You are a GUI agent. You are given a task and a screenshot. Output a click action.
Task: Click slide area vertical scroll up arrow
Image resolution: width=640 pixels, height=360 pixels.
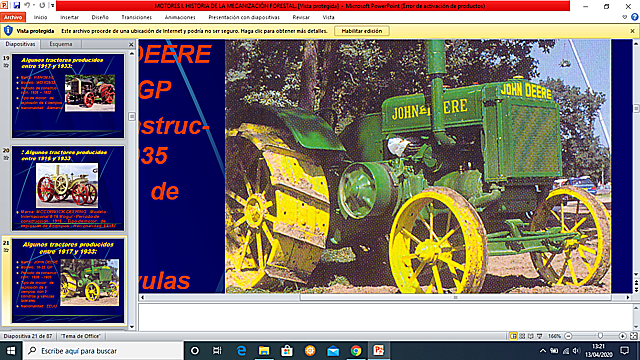(636, 43)
